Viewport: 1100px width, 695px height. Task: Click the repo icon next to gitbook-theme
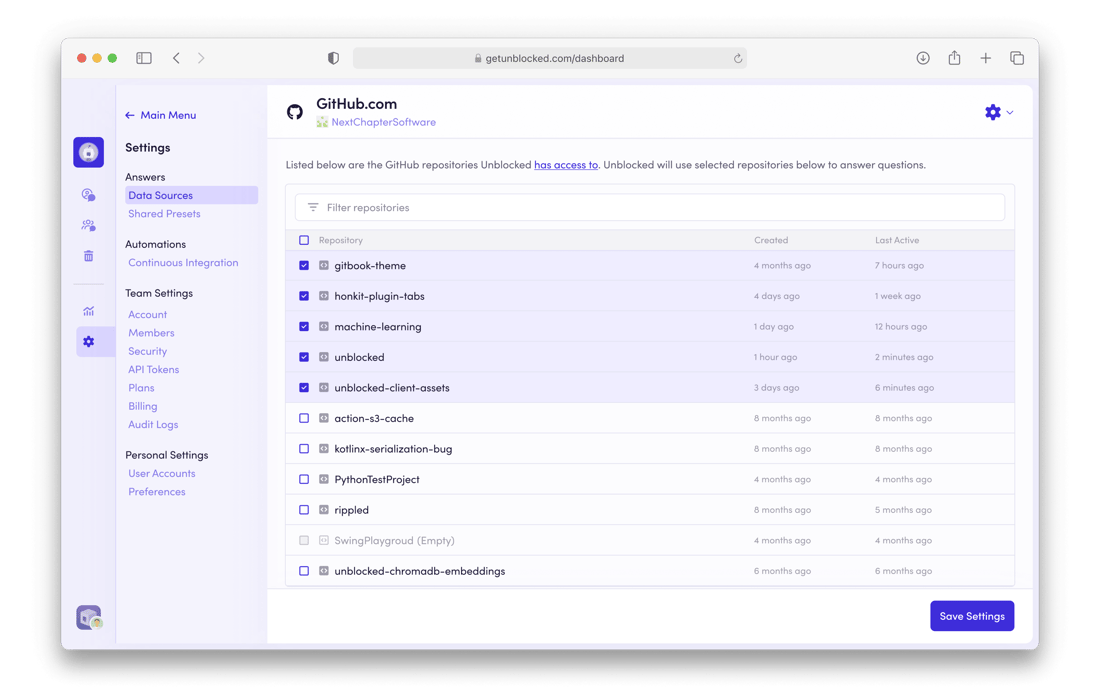324,266
